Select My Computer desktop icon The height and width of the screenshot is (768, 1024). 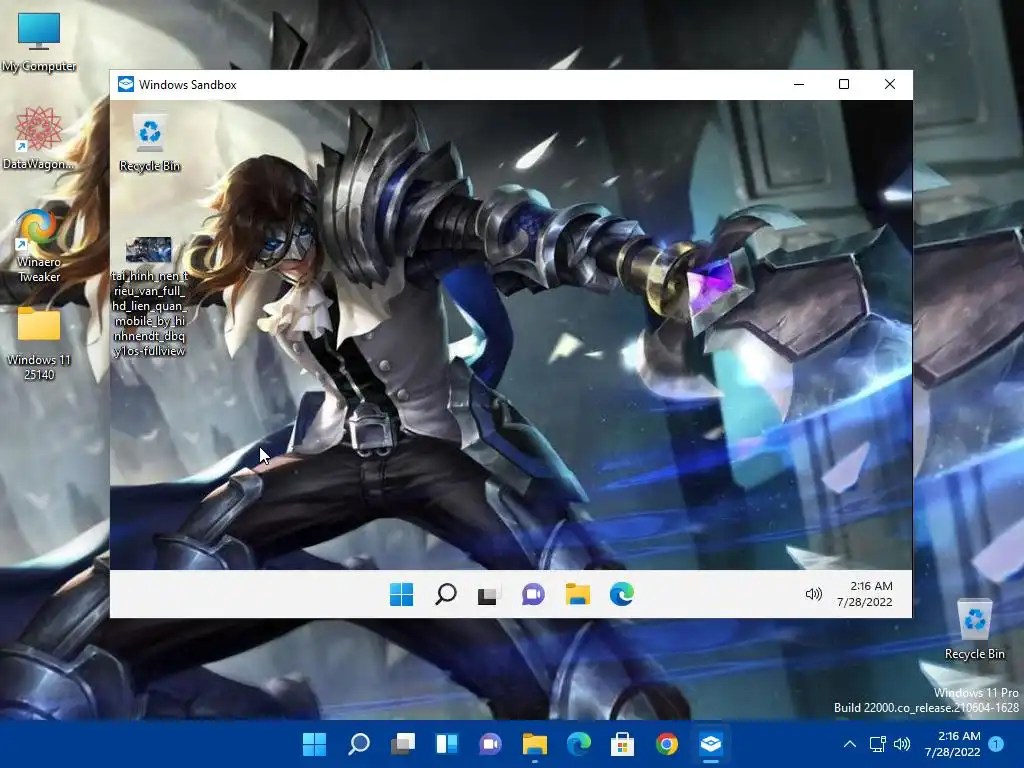click(x=39, y=42)
